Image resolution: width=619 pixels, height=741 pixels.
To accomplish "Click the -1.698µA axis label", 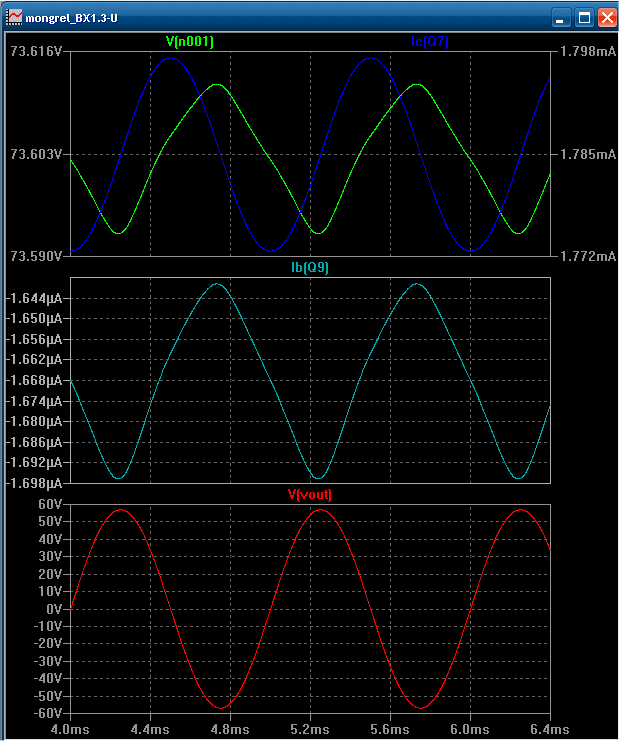I will 34,483.
